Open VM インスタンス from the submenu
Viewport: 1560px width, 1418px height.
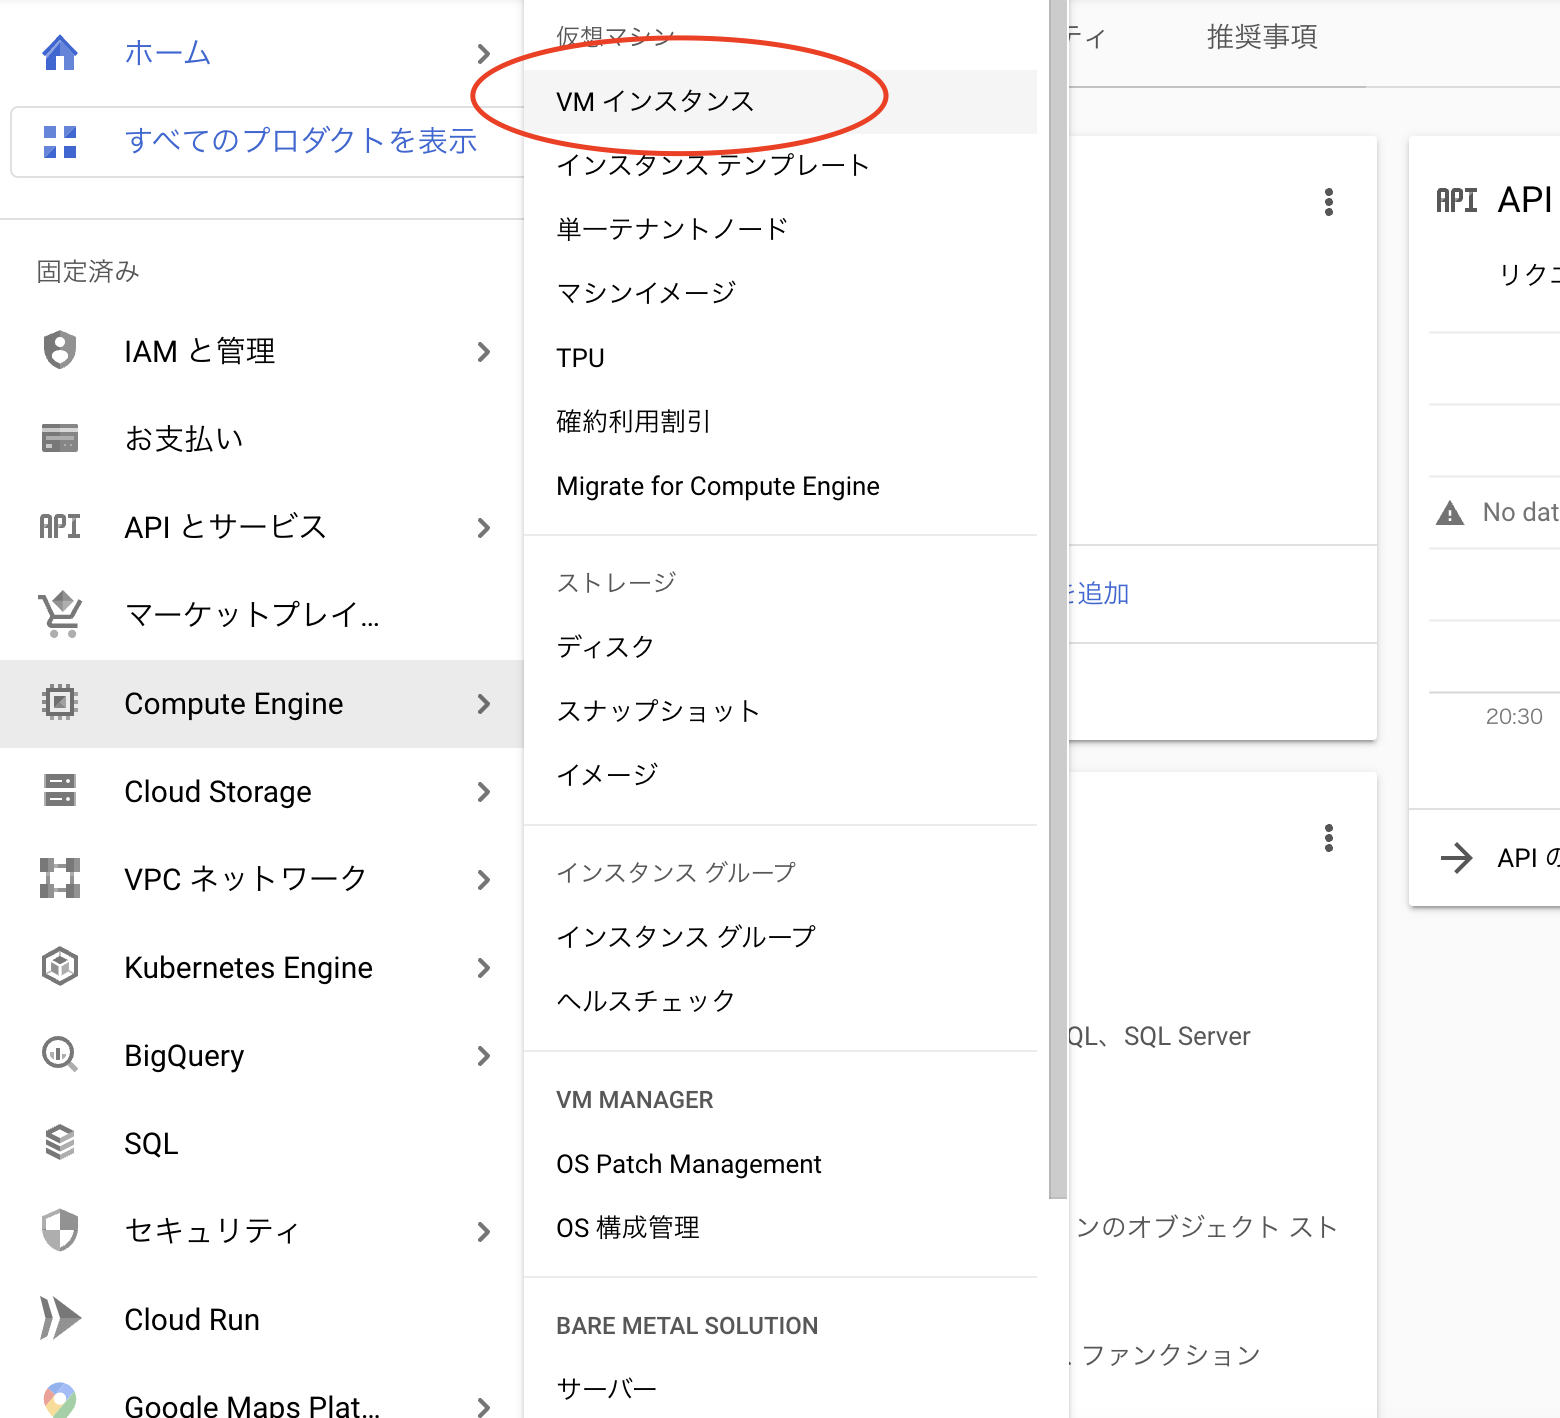click(x=780, y=101)
